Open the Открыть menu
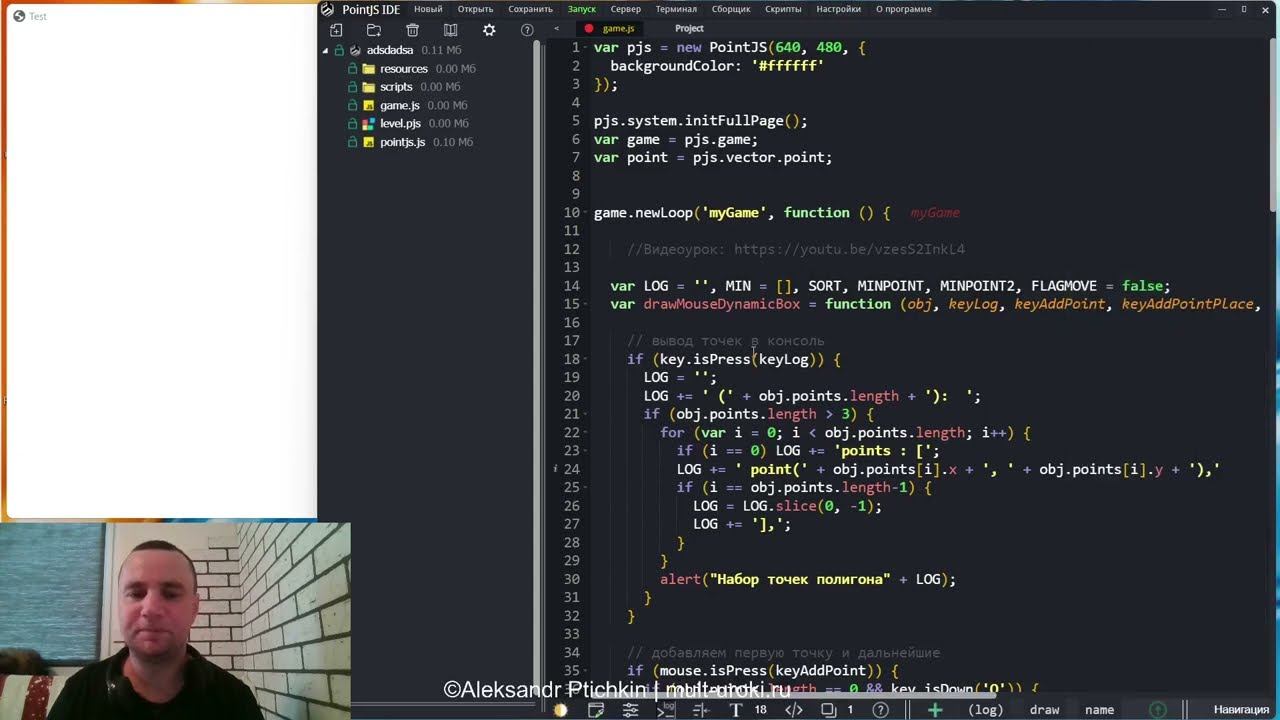The height and width of the screenshot is (720, 1280). [x=475, y=9]
